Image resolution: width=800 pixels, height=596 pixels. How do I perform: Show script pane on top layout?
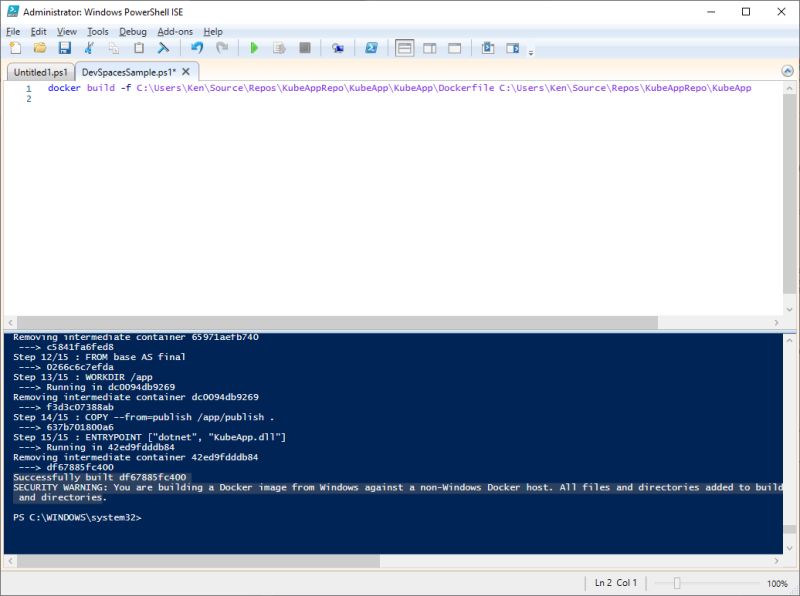(405, 48)
